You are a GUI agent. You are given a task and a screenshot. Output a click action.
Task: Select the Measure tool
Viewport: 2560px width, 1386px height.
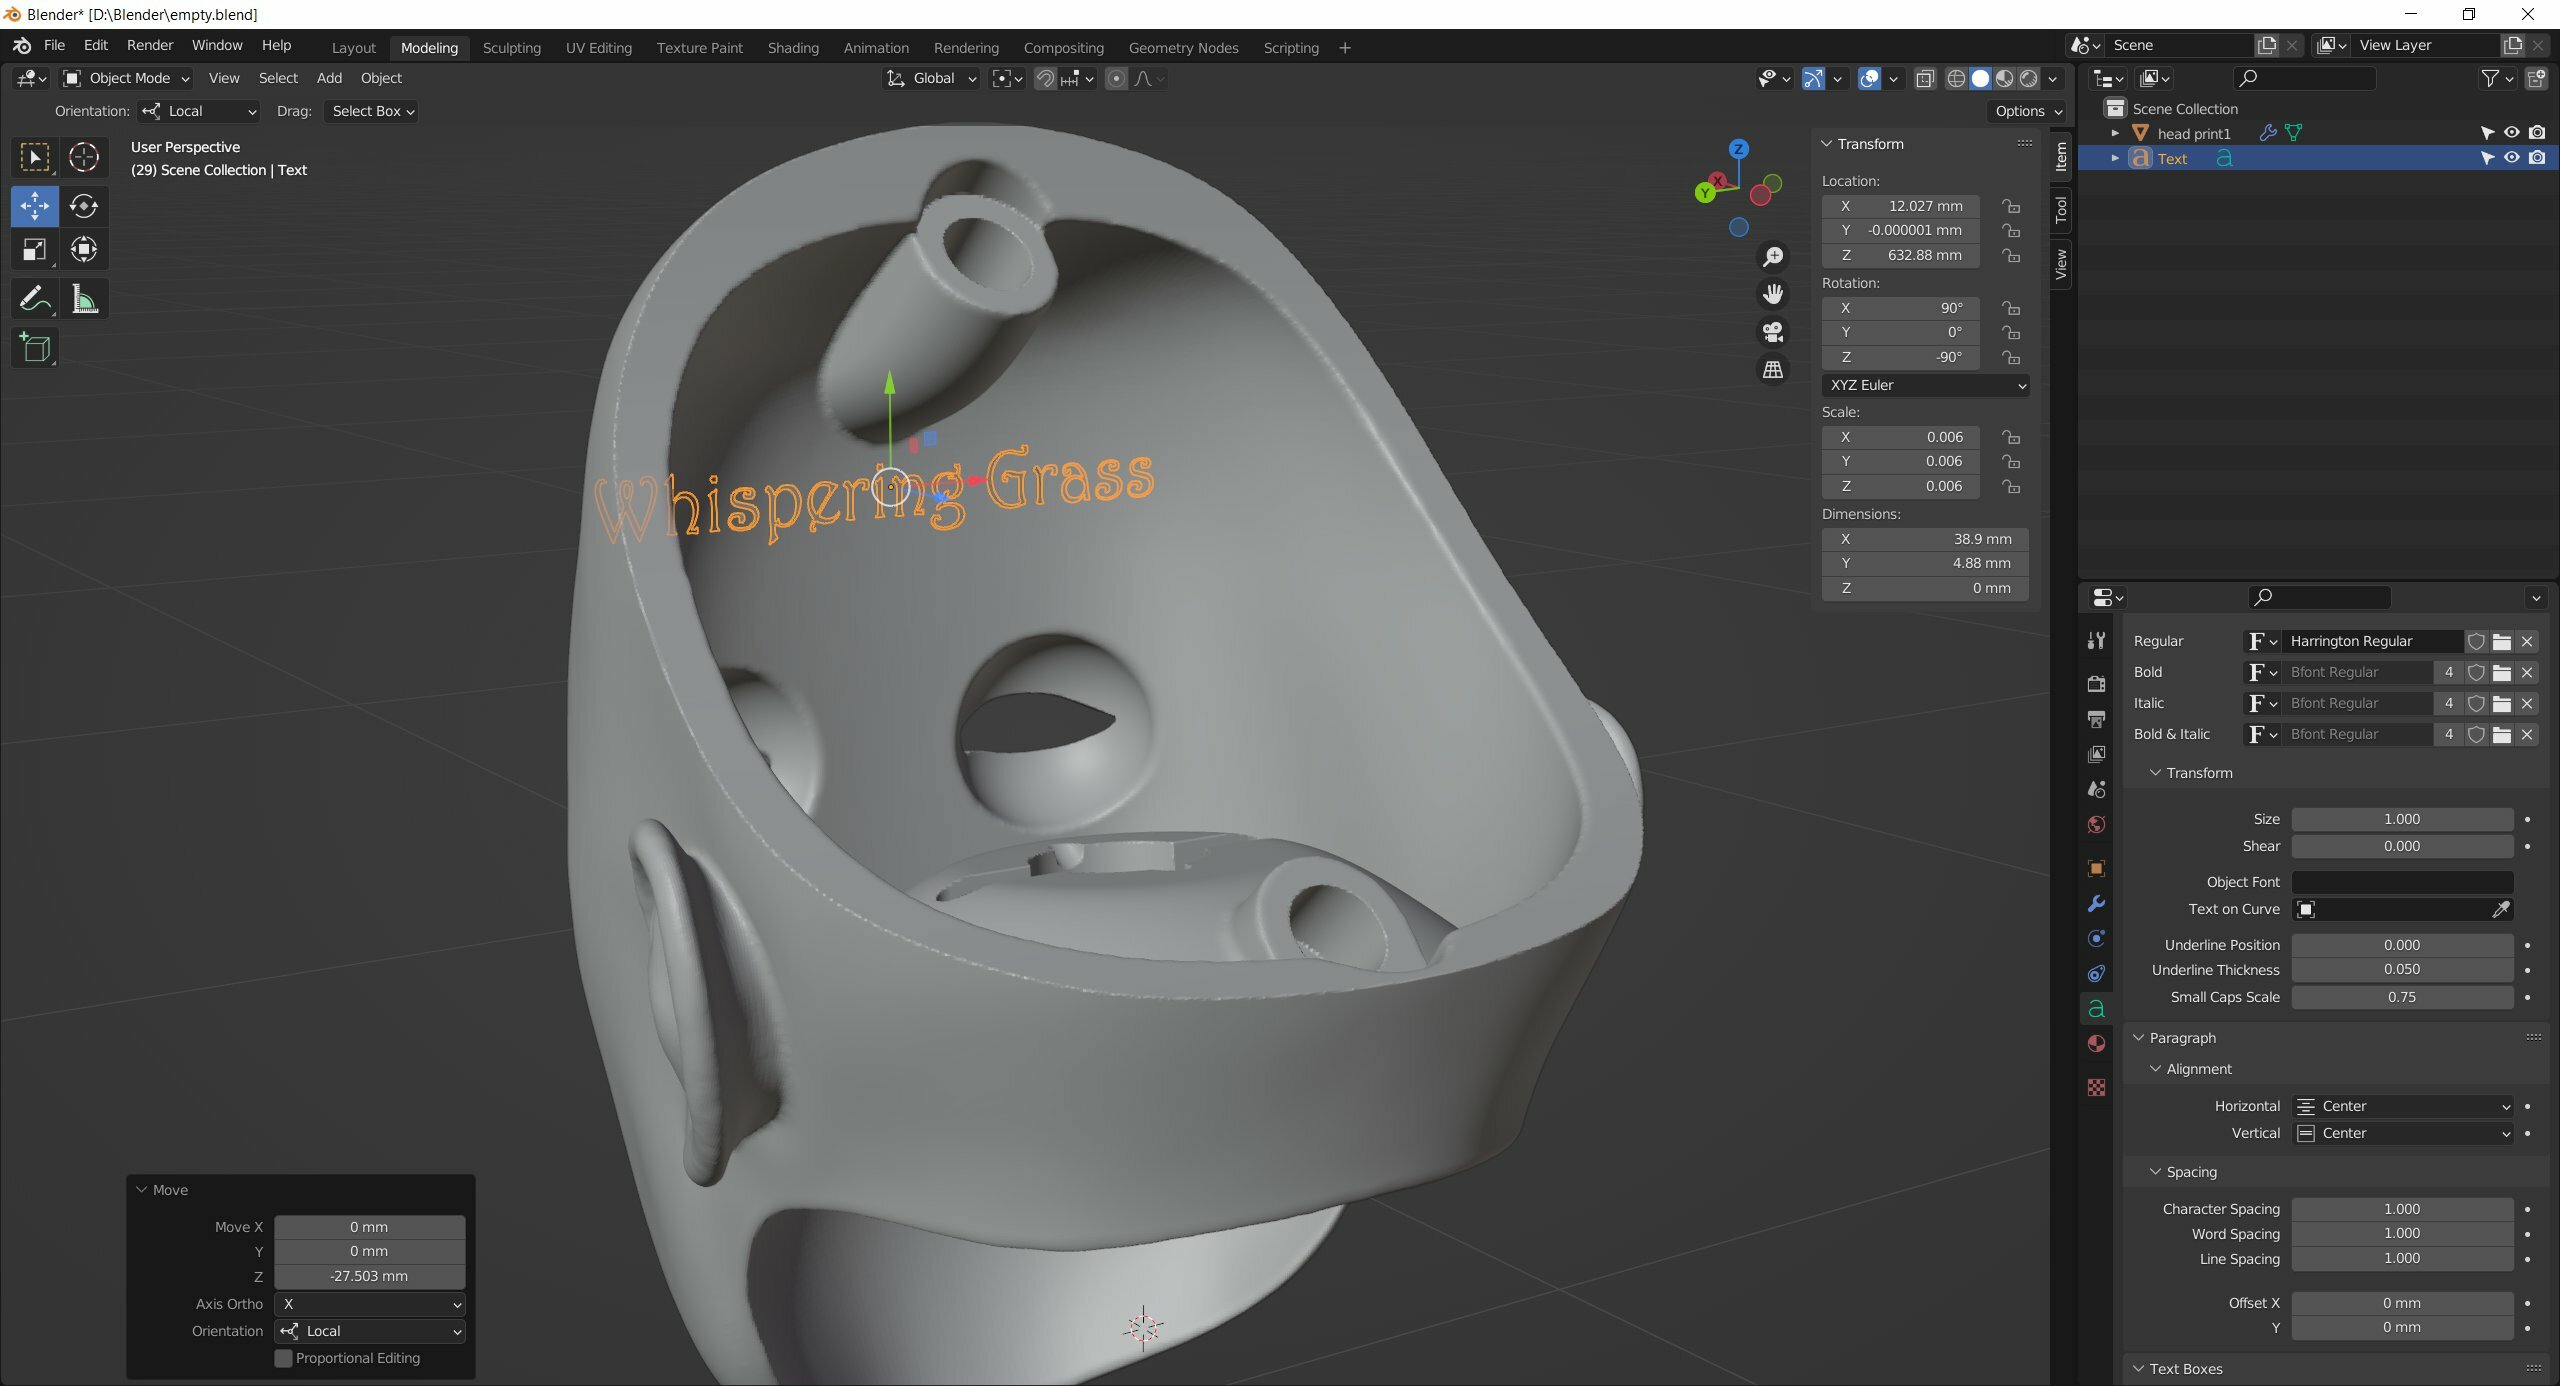tap(84, 299)
